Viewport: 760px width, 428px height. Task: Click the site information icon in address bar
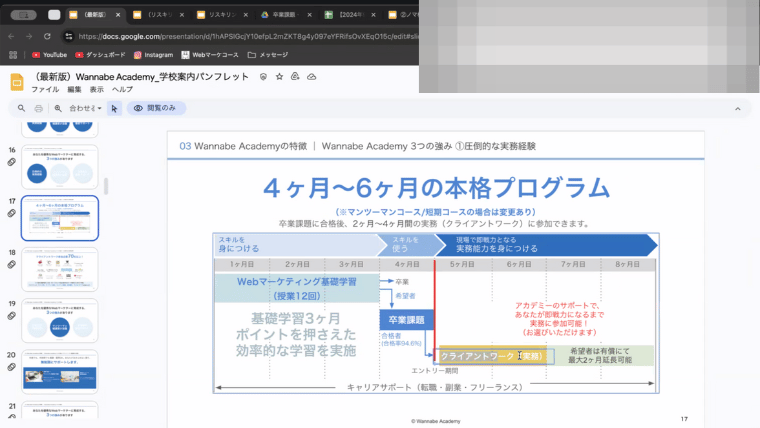pos(69,36)
